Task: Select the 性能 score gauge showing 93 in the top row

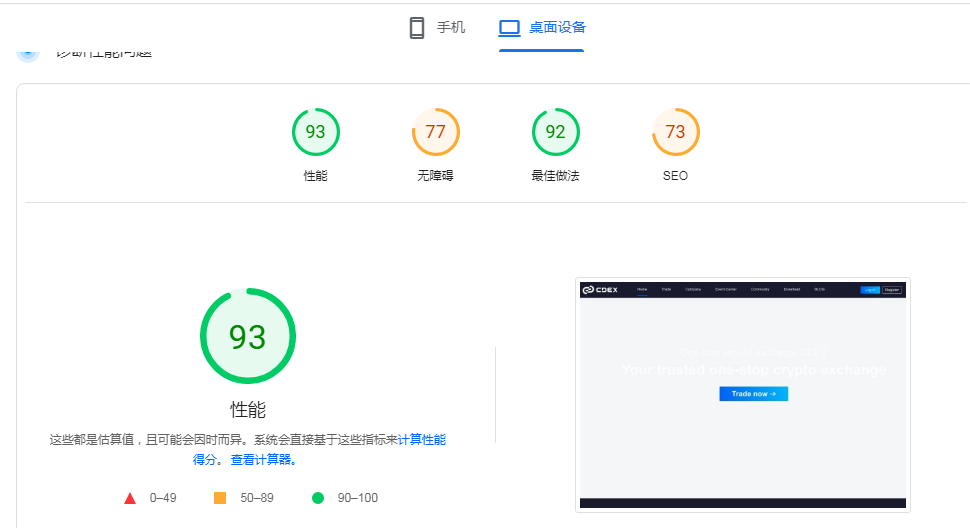Action: tap(315, 132)
